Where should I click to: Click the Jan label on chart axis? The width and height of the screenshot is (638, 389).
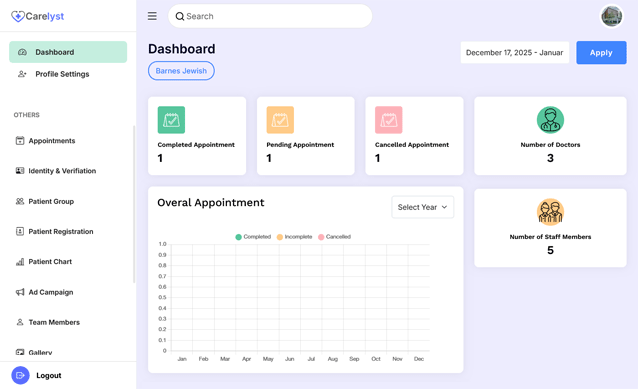[182, 359]
